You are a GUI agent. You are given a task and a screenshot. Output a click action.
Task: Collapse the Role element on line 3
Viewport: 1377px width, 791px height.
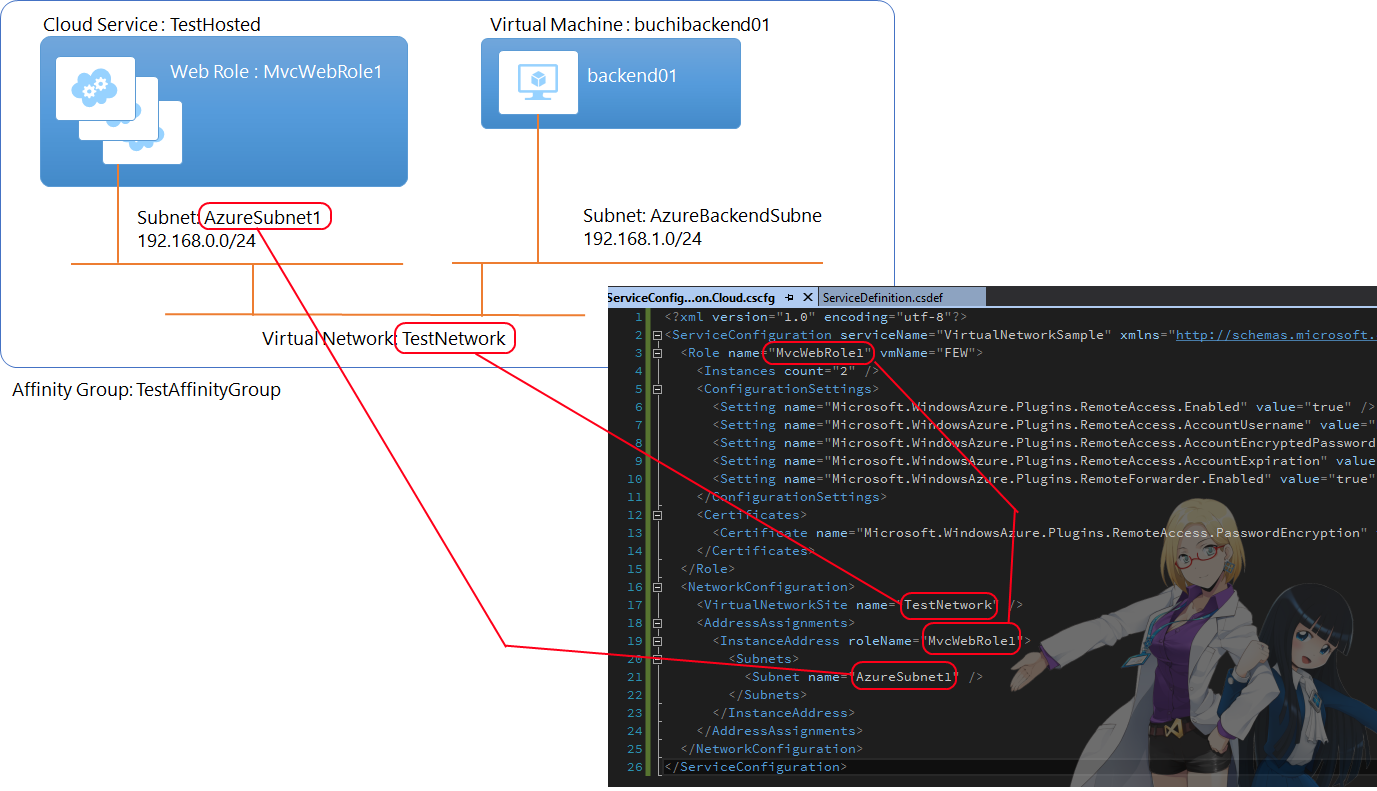pos(657,353)
